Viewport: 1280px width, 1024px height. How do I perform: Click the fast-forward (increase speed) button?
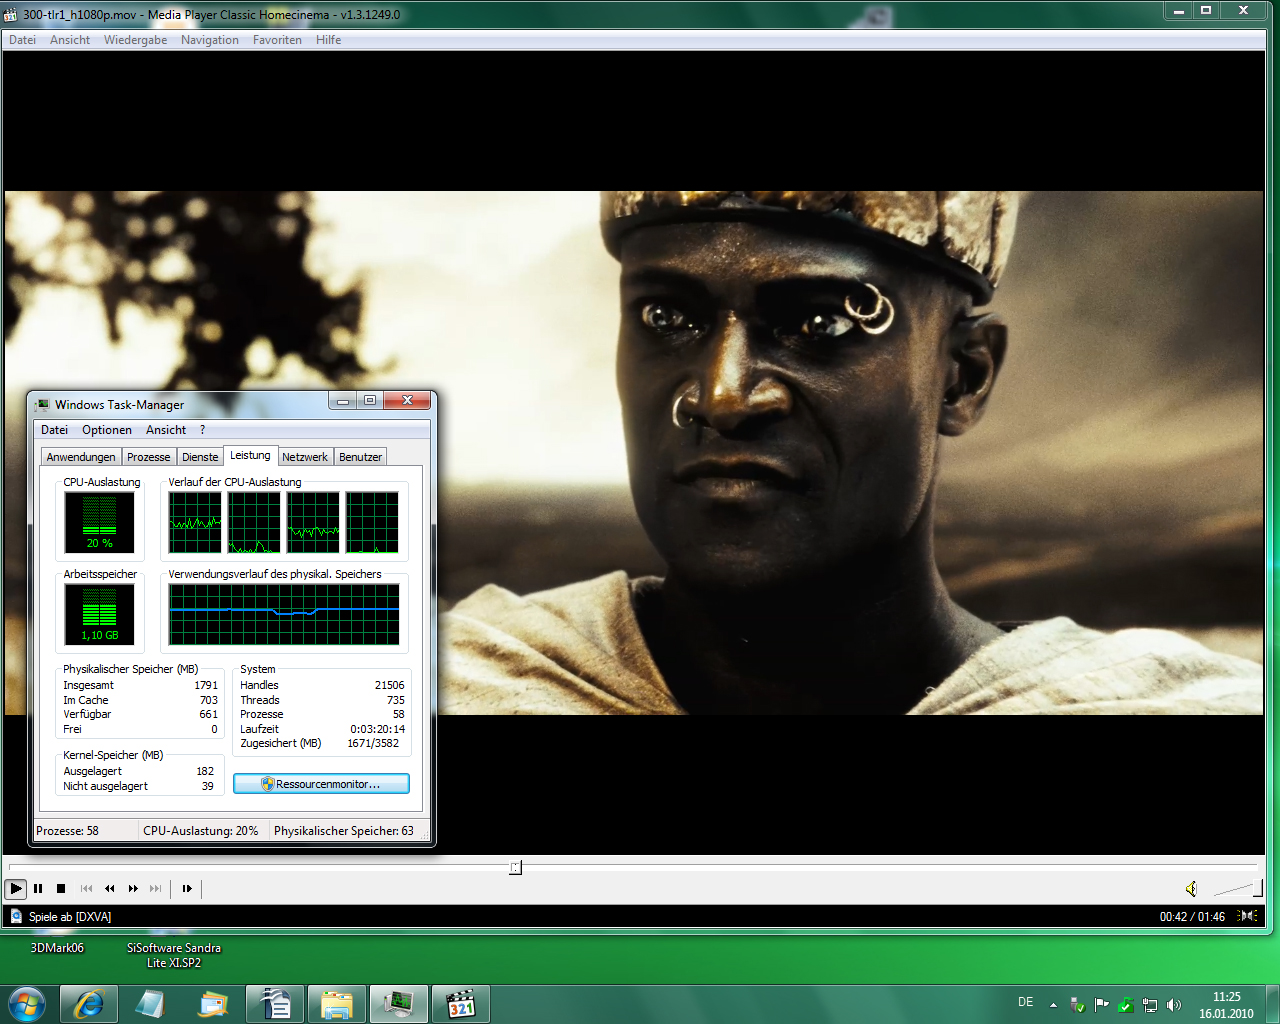133,888
